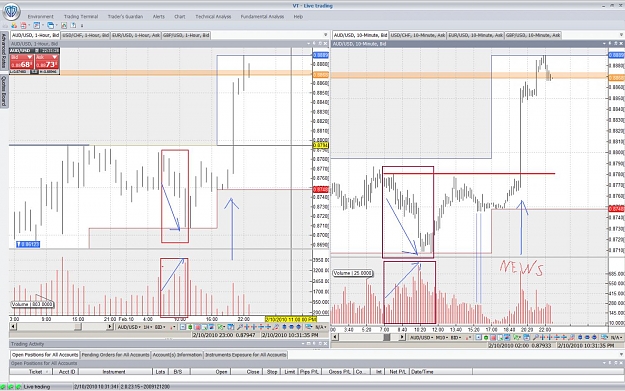Click calendar-like icon in right chart toolbar
This screenshot has width=625, height=391.
tap(526, 338)
